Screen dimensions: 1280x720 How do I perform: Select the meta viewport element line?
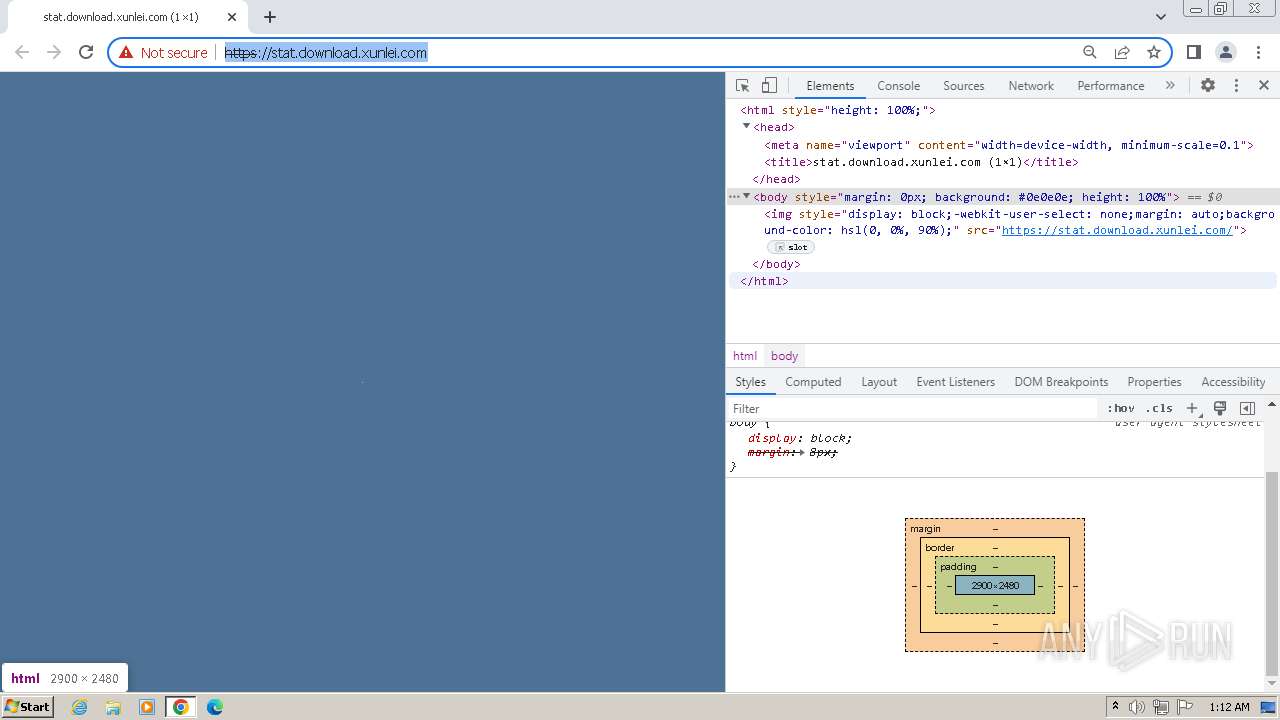tap(1008, 145)
